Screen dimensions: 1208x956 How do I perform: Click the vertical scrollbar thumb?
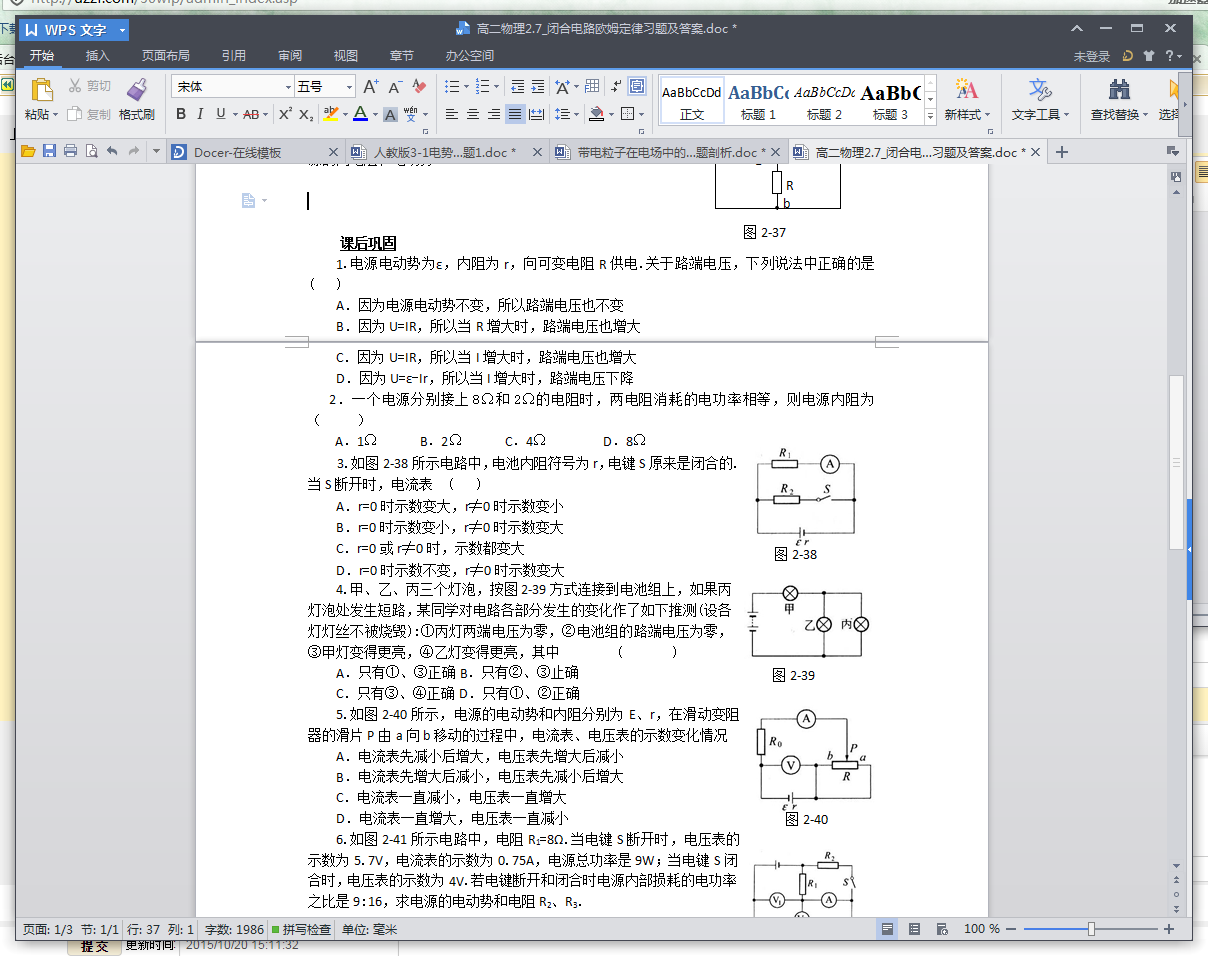point(1177,461)
